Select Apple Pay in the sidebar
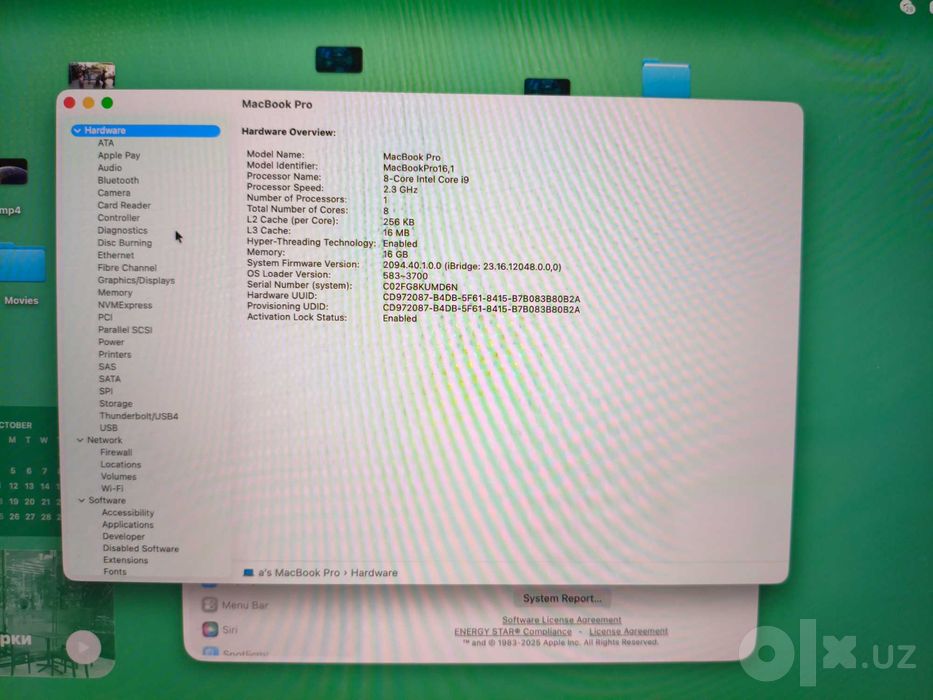Screen dimensions: 933x700 pyautogui.click(x=118, y=155)
